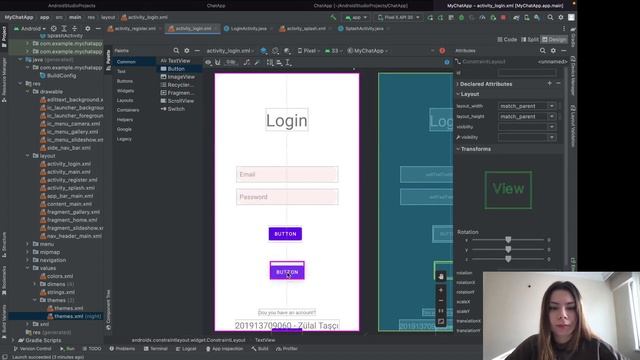Screen dimensions: 640x360
Task: Select the Common palette category
Action: 134,62
